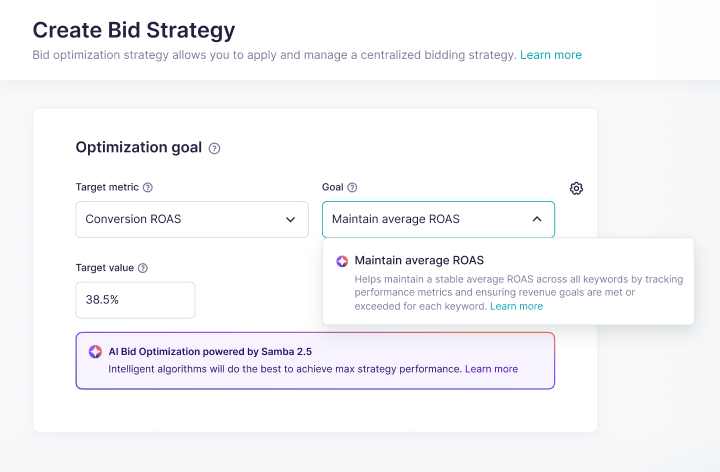Image resolution: width=720 pixels, height=472 pixels.
Task: Open Learn more link in Goal dropdown option
Action: 517,306
